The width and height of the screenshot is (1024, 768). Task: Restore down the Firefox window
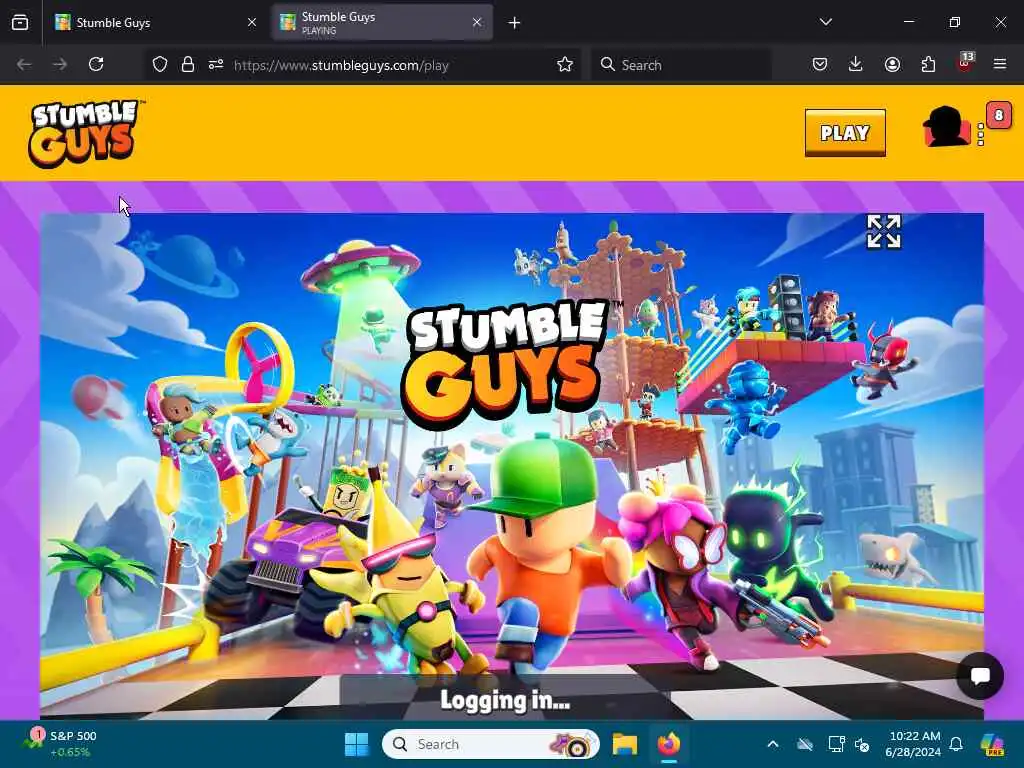point(955,22)
